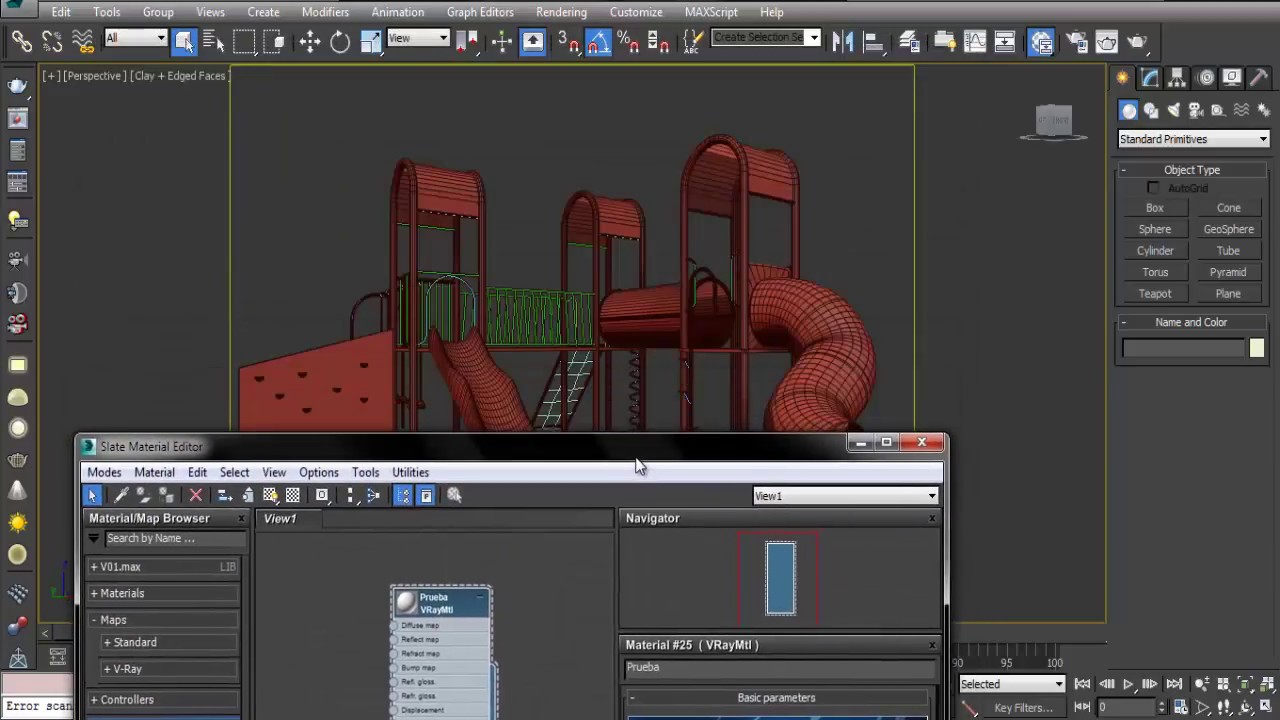Collapse the Maps group in browser

pyautogui.click(x=163, y=620)
